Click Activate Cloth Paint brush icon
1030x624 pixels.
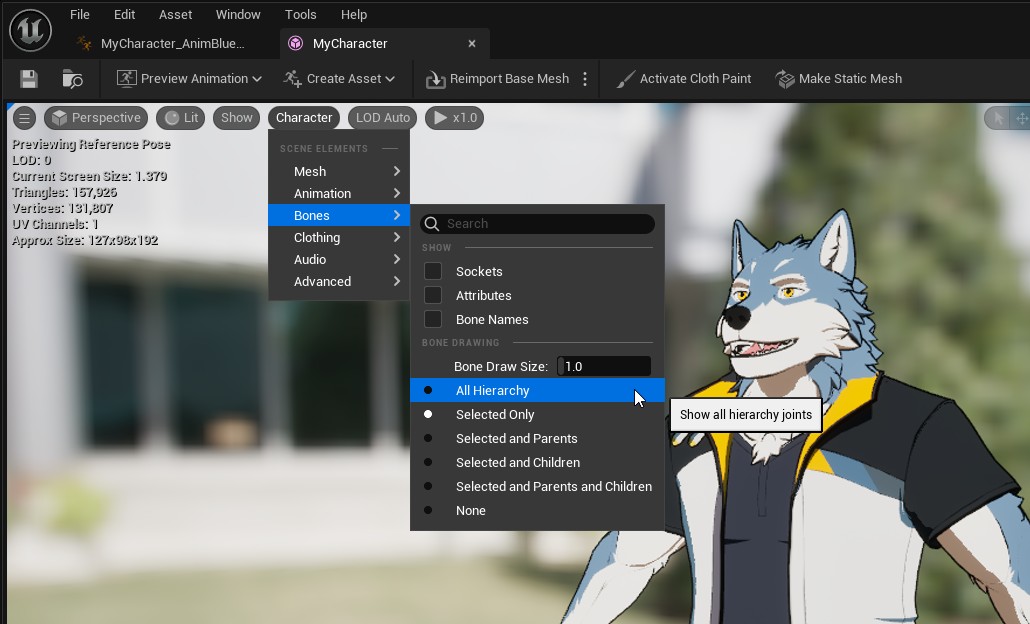[x=625, y=79]
